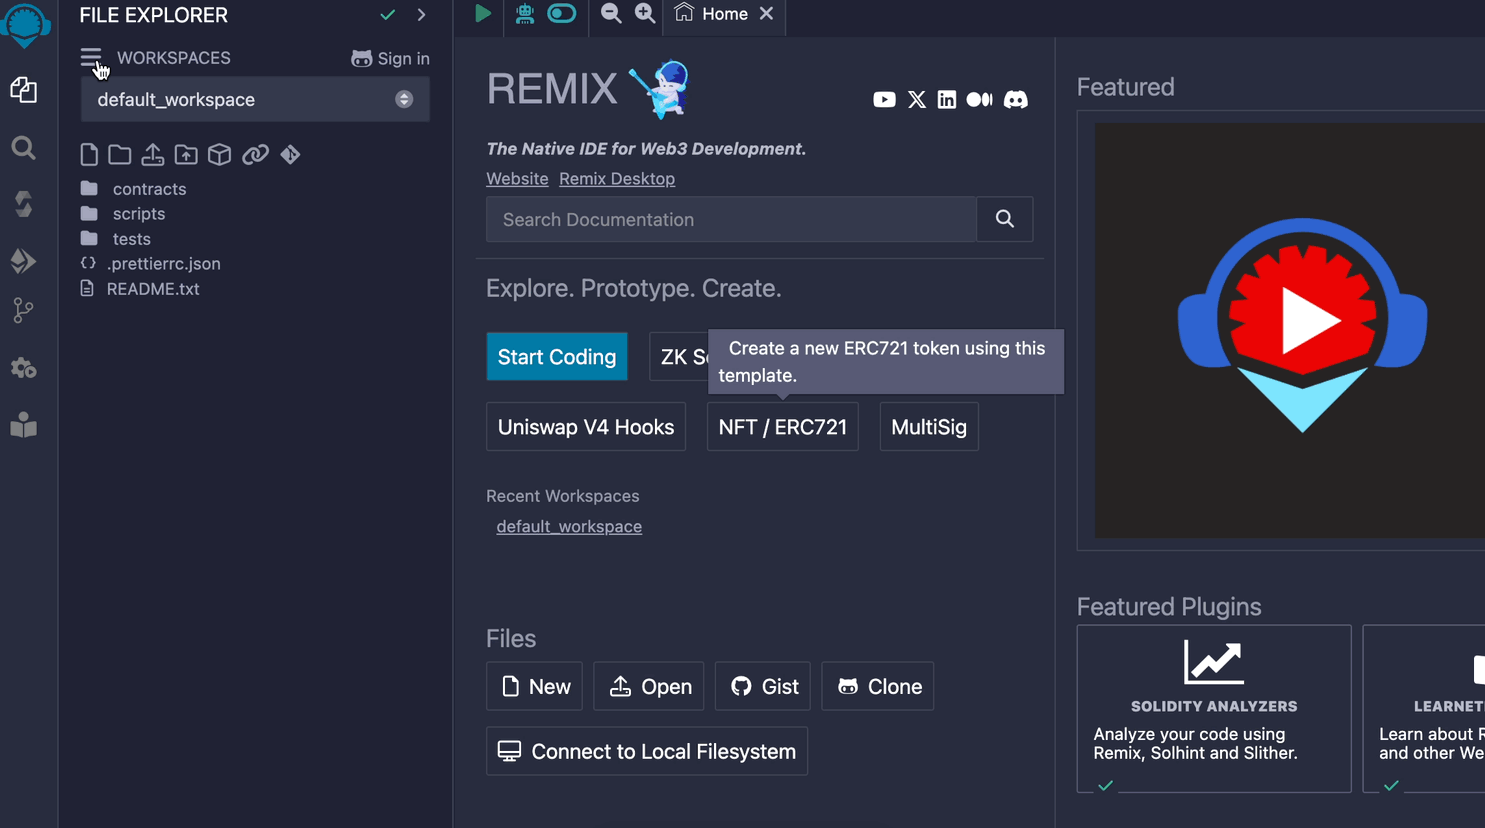
Task: Open the Workspaces hamburger menu
Action: click(x=91, y=58)
